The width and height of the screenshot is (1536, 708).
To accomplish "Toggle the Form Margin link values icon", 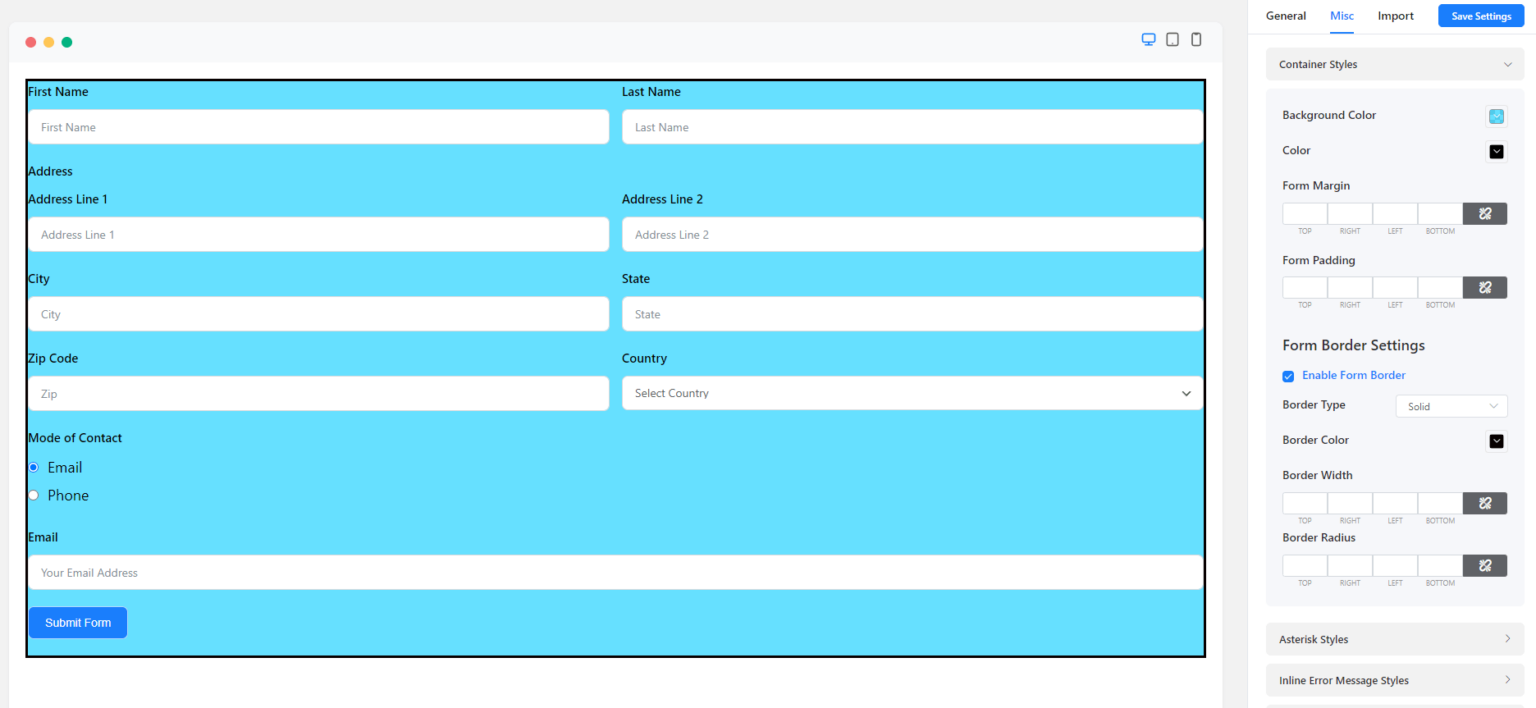I will [1484, 213].
